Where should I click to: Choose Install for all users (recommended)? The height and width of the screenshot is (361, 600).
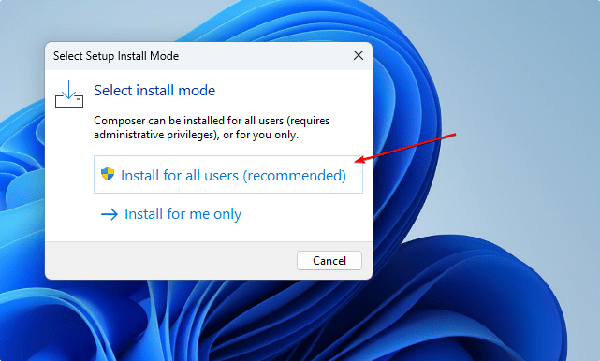[228, 175]
